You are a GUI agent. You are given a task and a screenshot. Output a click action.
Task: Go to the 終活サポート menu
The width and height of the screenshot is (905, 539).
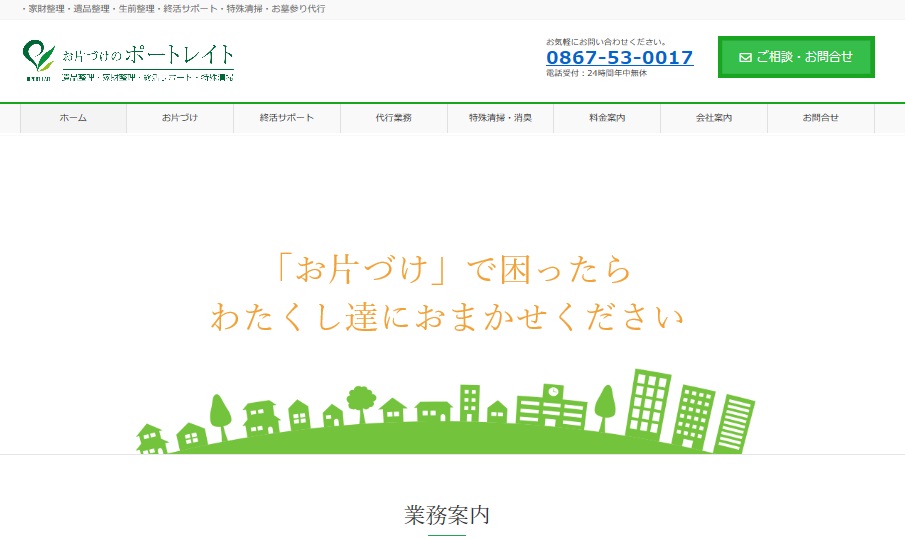coord(287,118)
